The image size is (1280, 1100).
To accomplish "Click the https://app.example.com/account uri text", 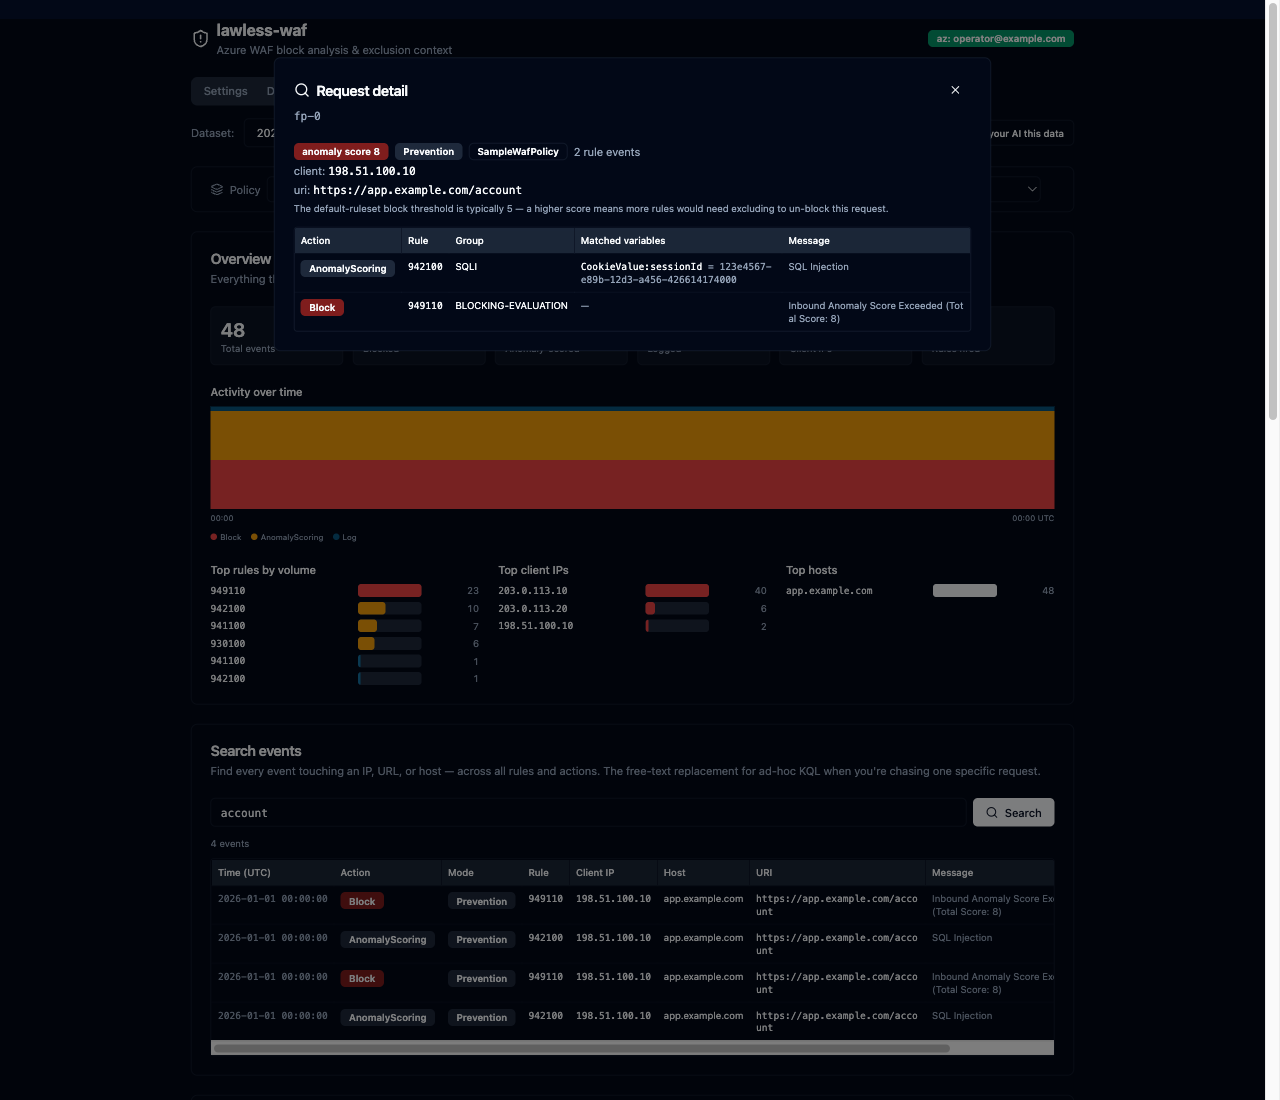I will [417, 190].
